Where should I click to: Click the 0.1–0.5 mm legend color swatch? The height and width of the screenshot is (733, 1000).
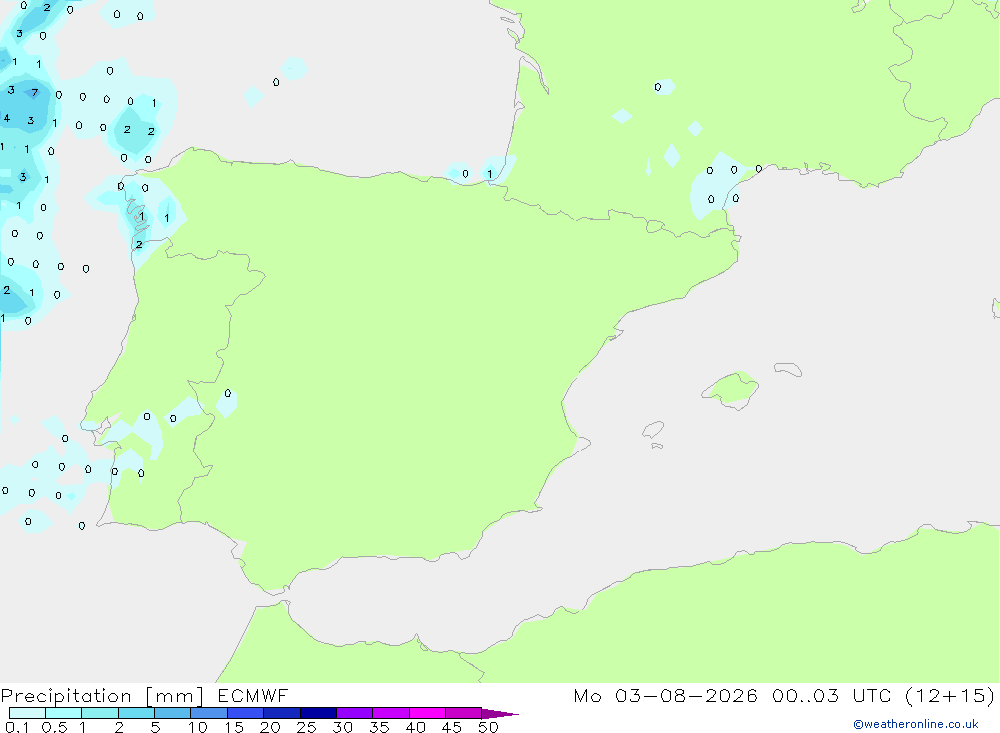27,713
